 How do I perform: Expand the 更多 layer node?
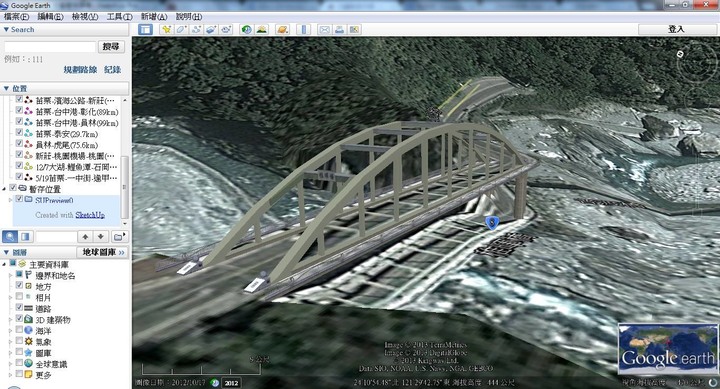pyautogui.click(x=11, y=375)
